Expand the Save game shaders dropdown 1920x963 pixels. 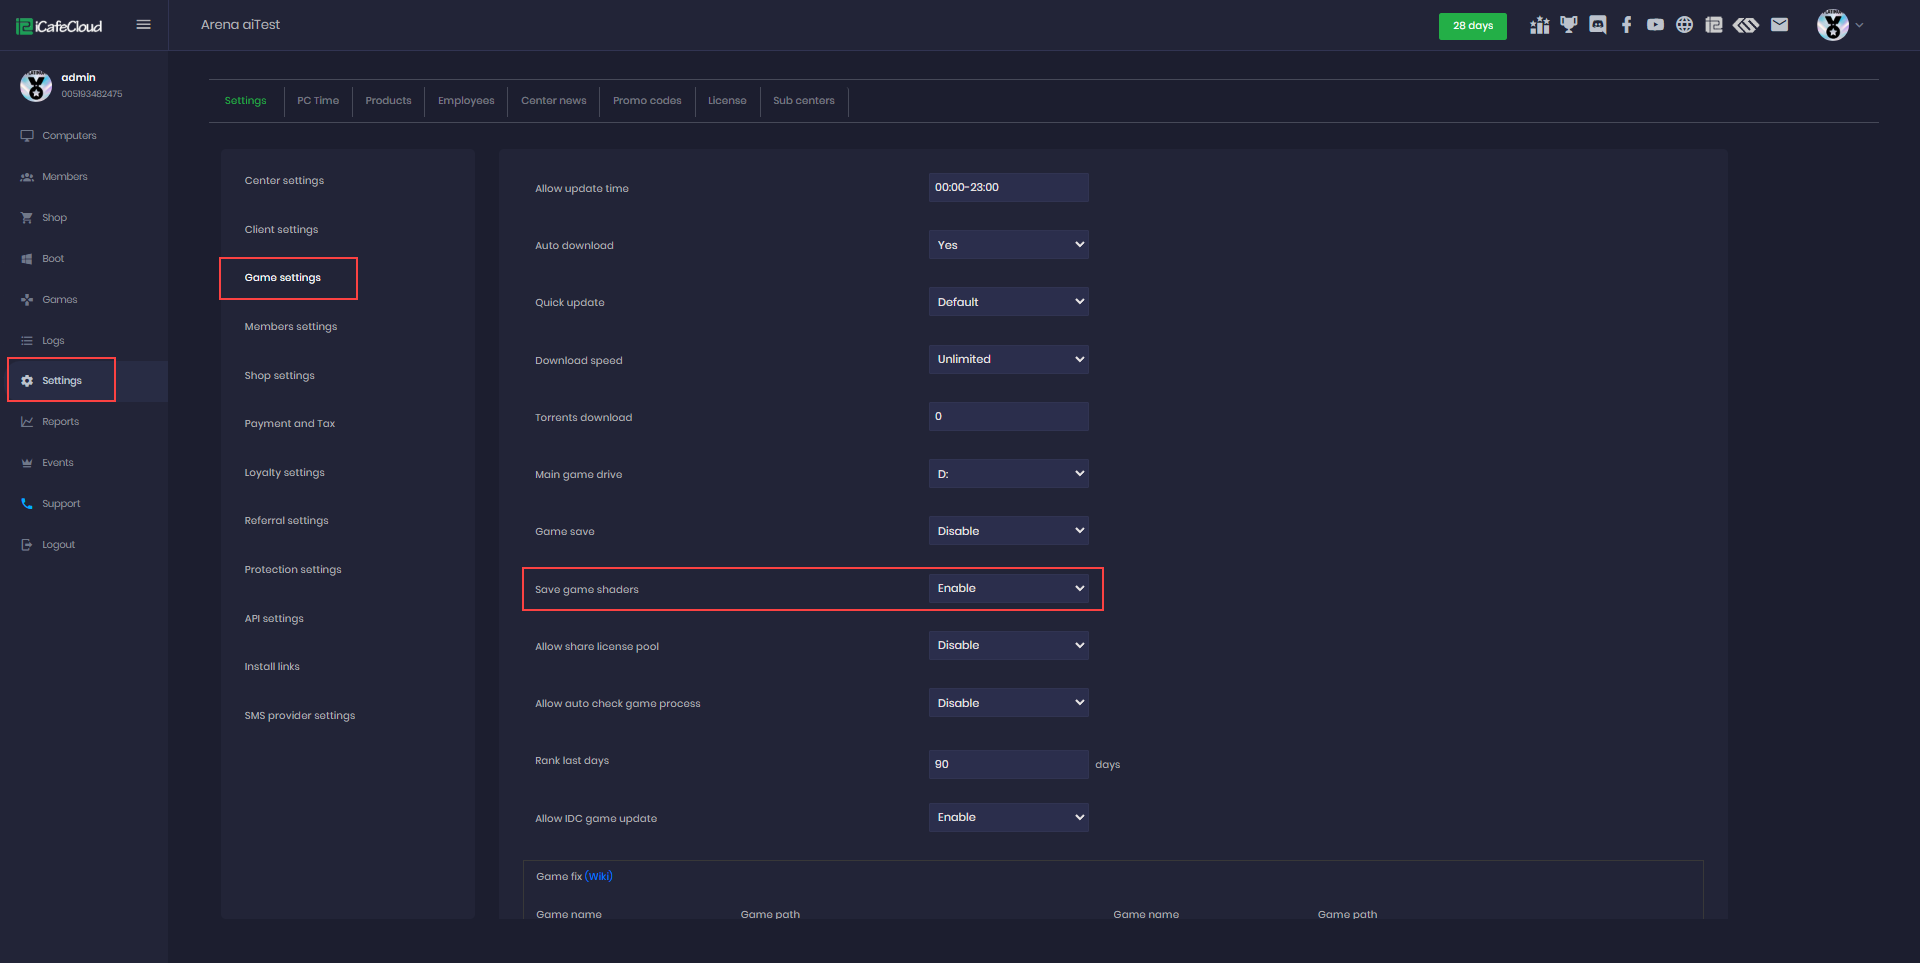tap(1008, 589)
